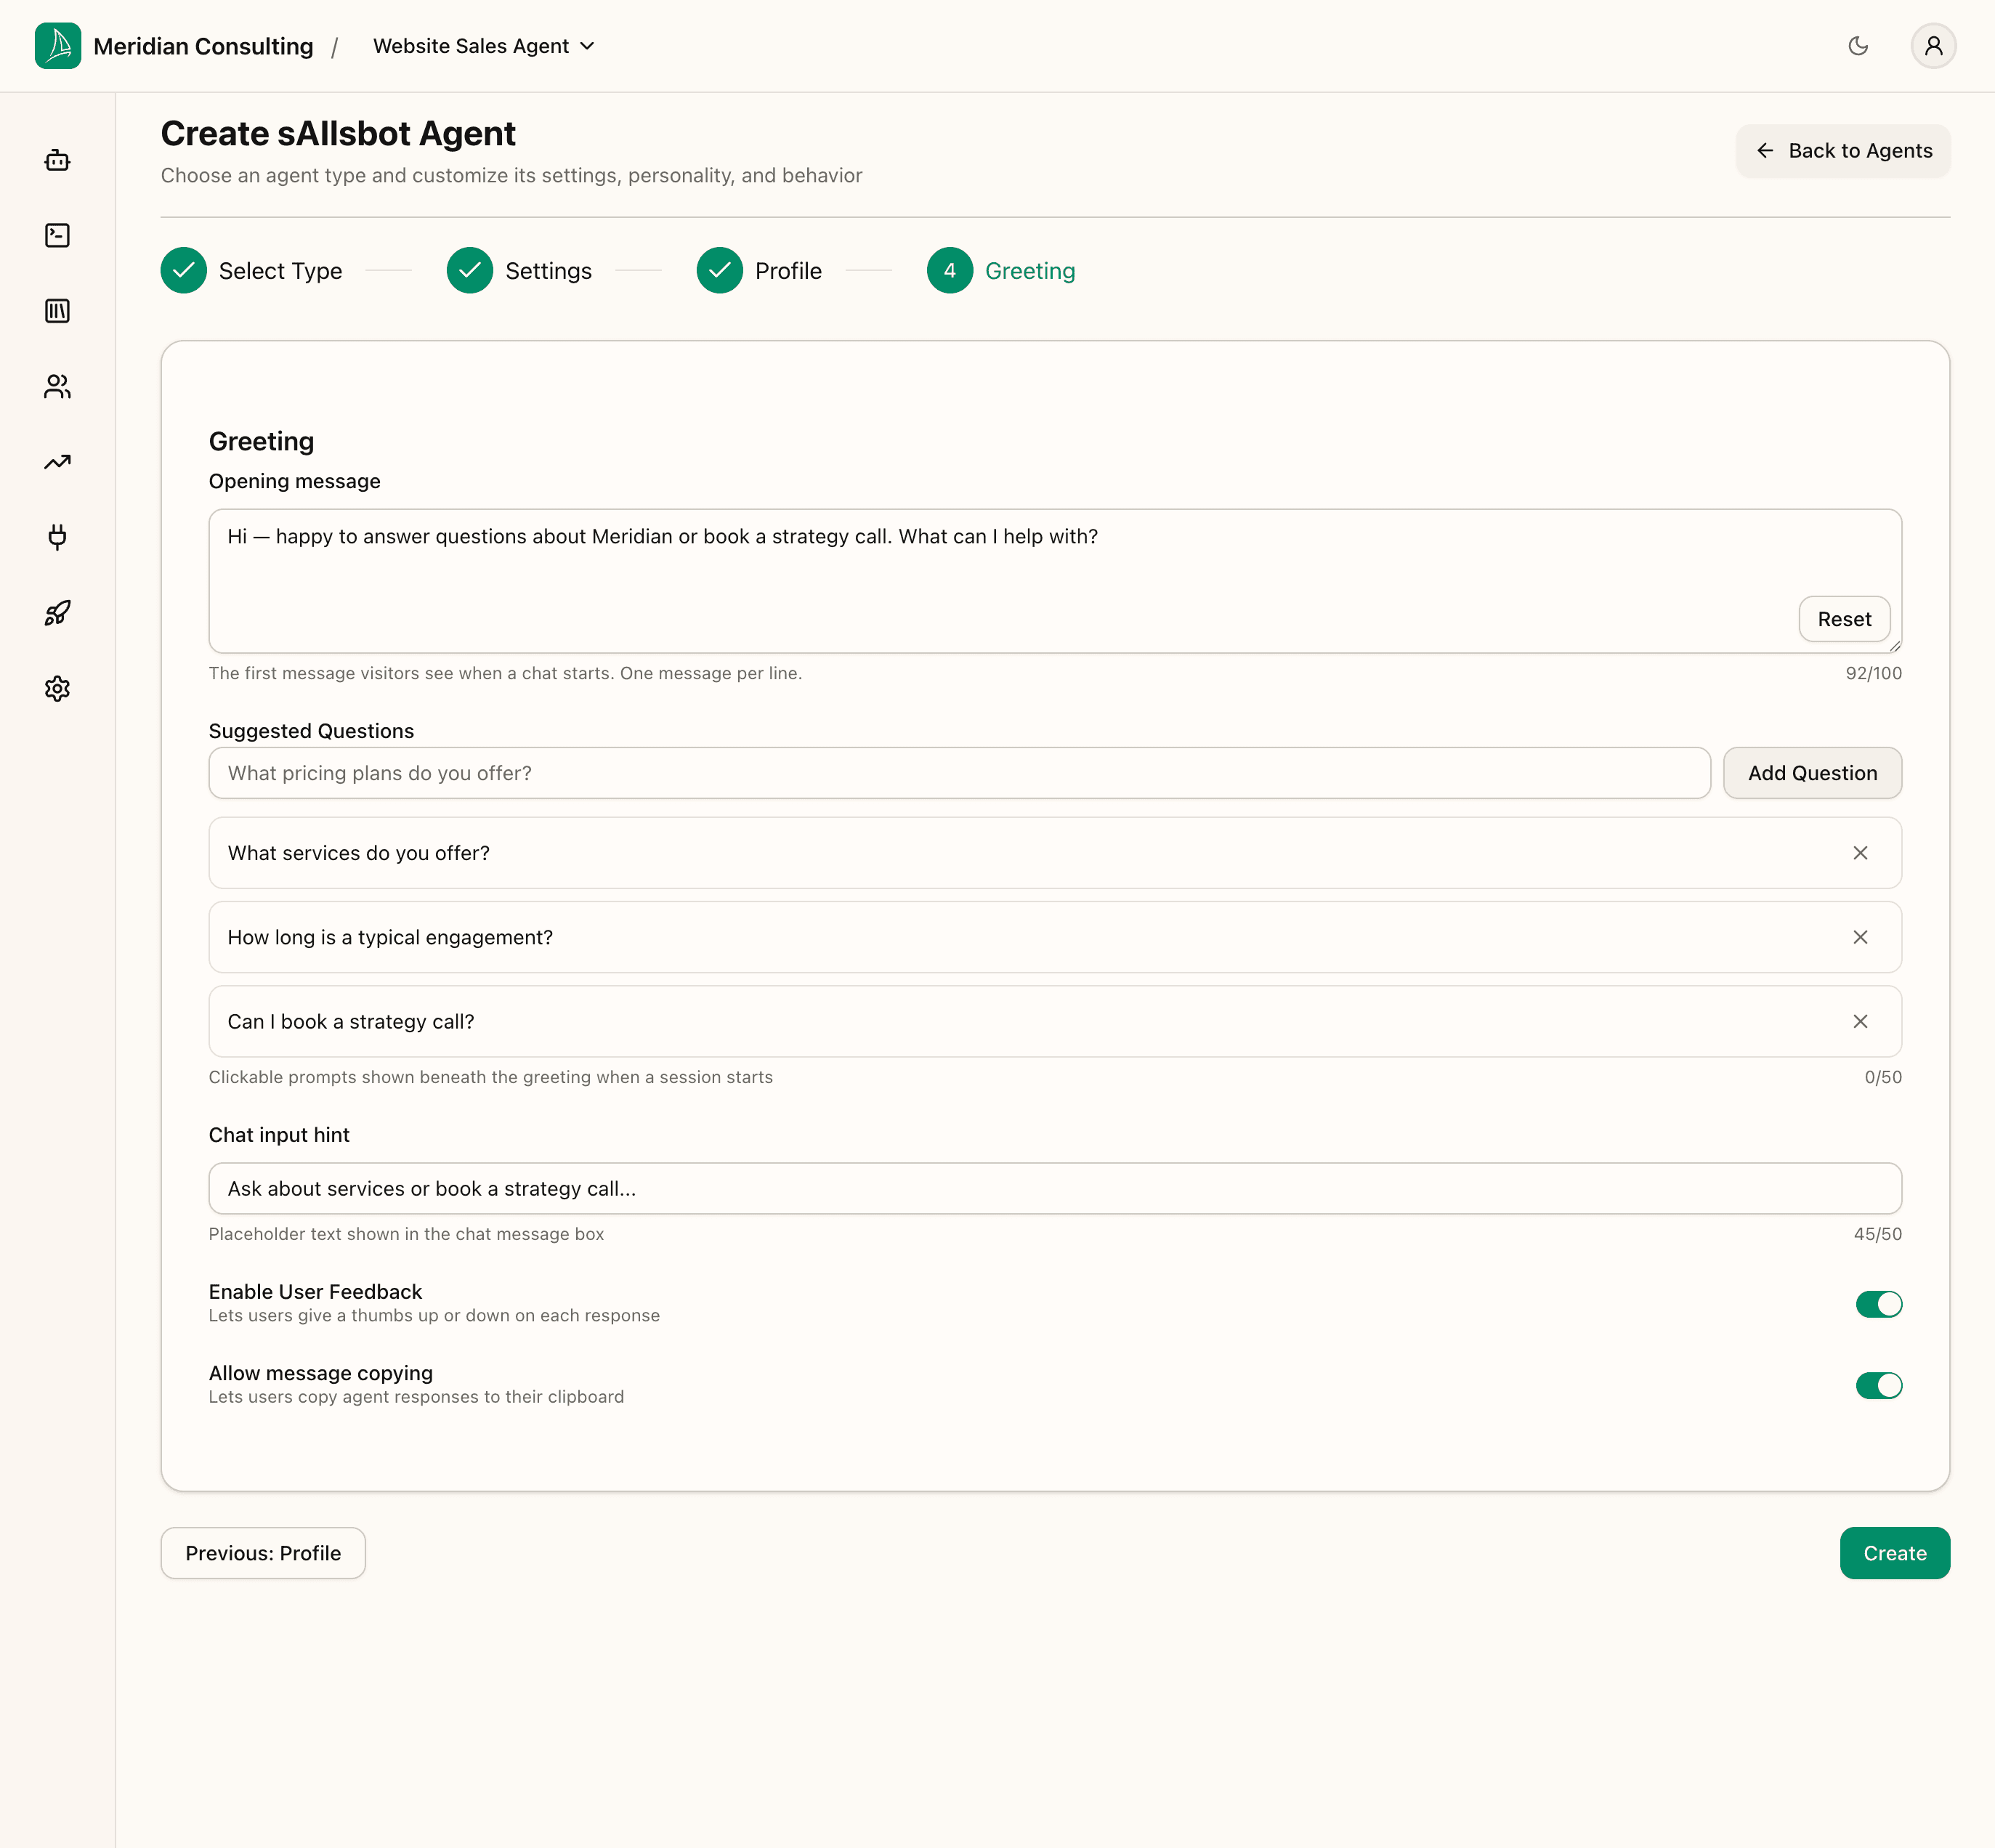Focus the Chat input hint field

click(x=1055, y=1188)
